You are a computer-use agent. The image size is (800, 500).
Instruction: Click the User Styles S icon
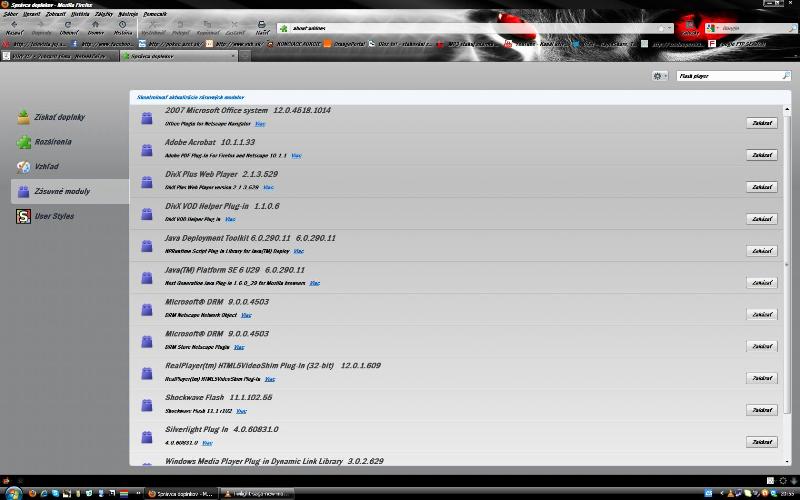(23, 216)
